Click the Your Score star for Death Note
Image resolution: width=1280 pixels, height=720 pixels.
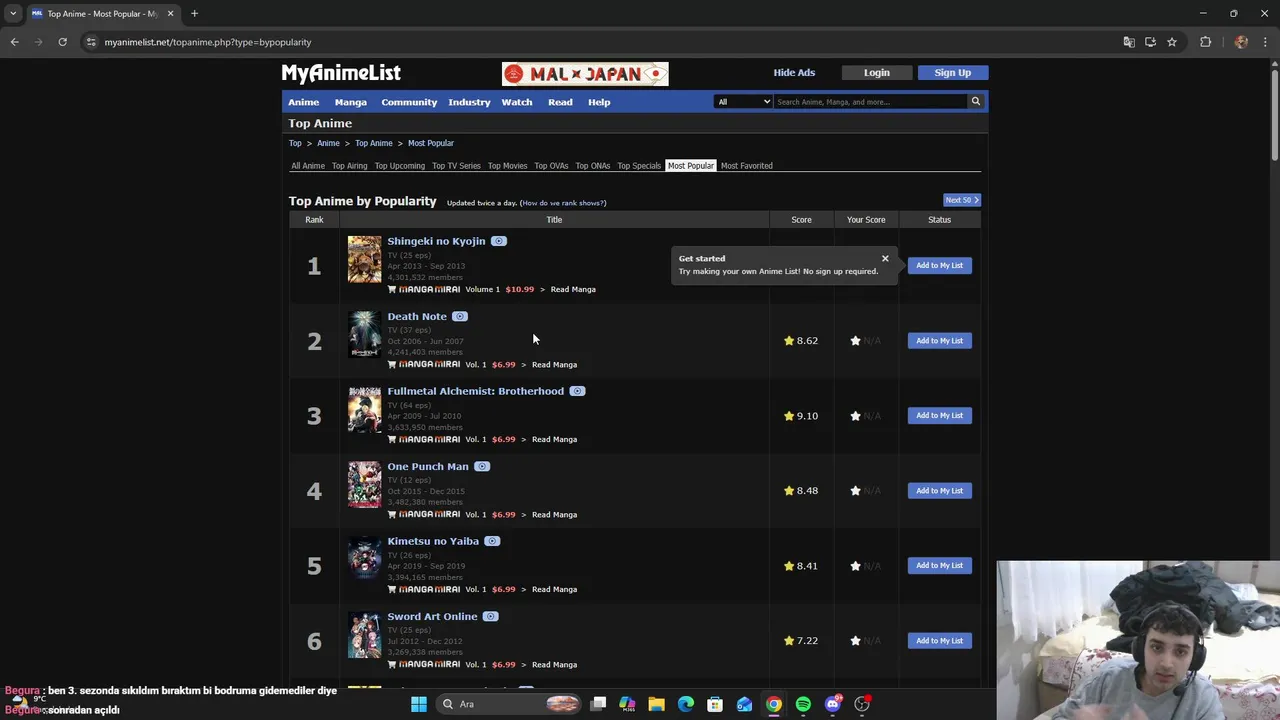(x=855, y=341)
